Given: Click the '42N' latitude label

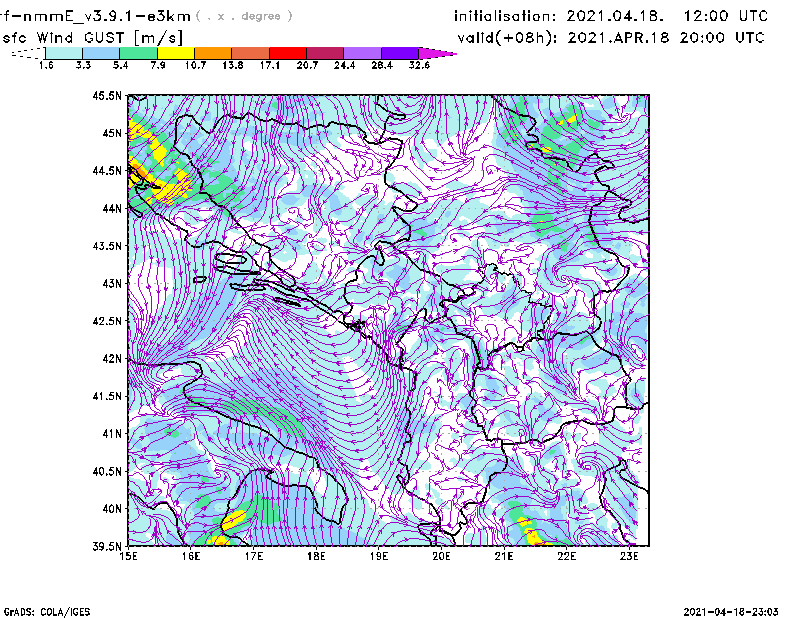Looking at the screenshot, I should tap(112, 358).
